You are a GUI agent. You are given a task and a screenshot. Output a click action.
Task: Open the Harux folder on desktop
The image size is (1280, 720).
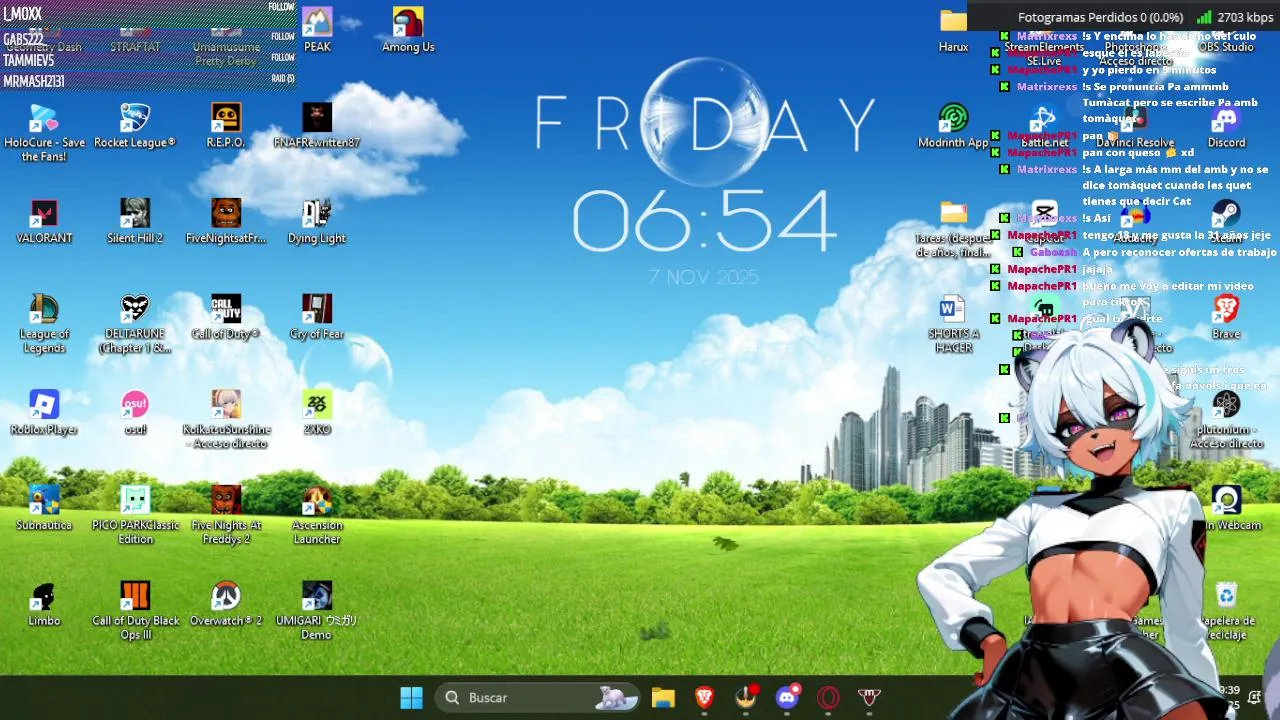[x=953, y=29]
